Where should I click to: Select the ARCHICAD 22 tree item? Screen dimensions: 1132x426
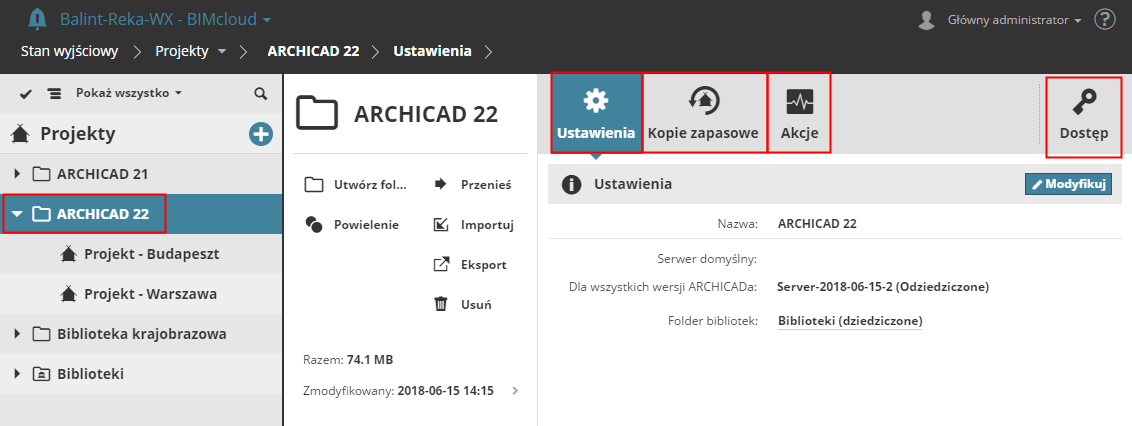[141, 214]
